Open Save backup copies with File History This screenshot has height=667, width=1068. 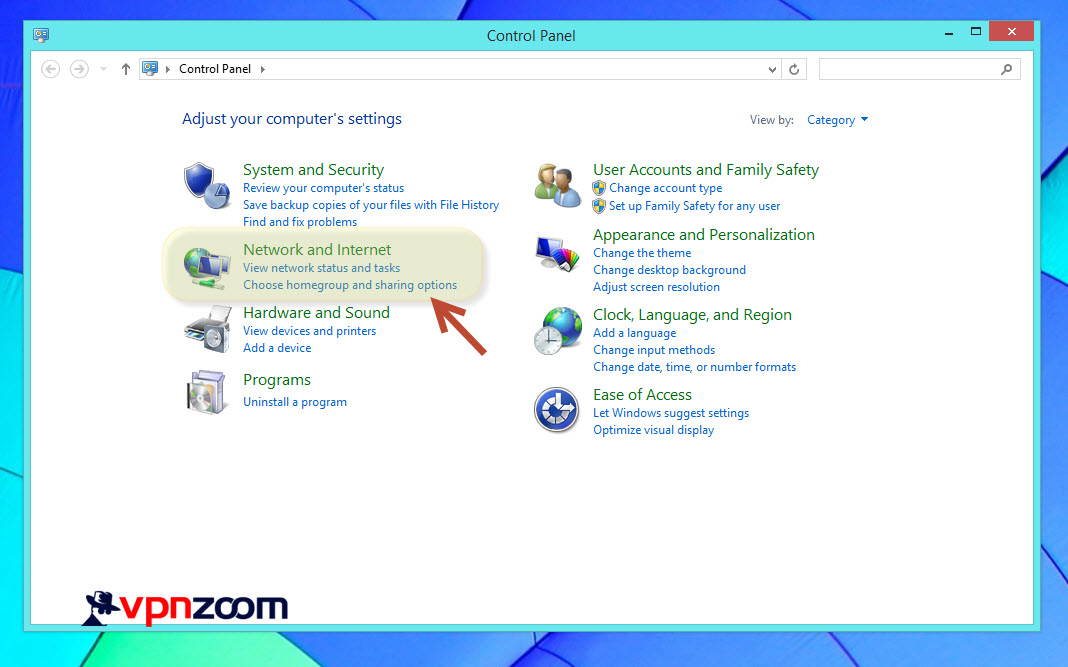[x=371, y=205]
